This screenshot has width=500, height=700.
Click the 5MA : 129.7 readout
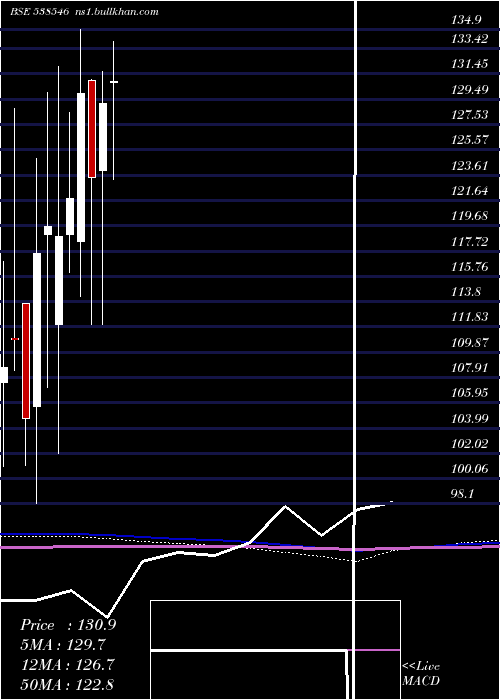(65, 645)
